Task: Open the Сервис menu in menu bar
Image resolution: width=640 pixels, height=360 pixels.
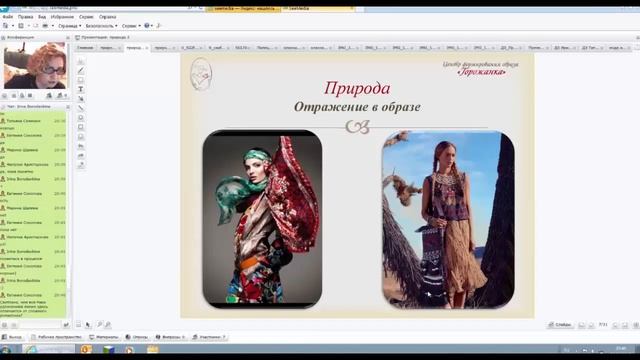Action: (x=86, y=17)
